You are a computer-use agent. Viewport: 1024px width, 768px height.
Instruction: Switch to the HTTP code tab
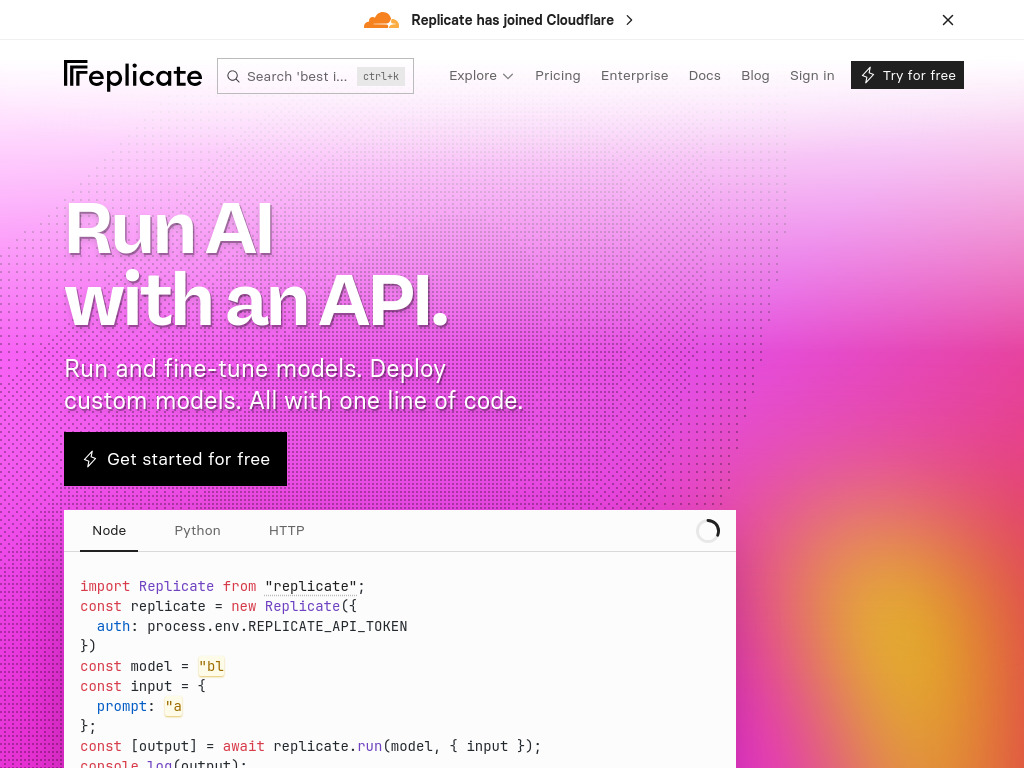coord(287,531)
